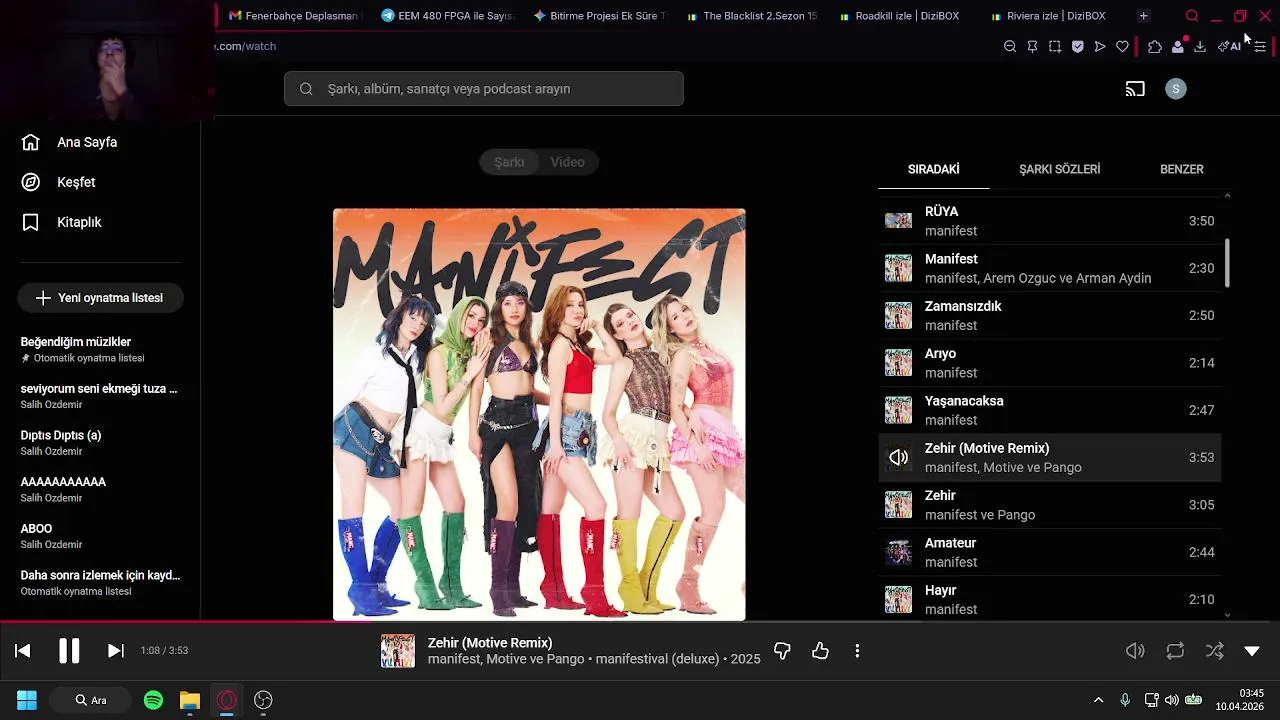
Task: Switch to Fenerbahçe Deplasman browser tab
Action: point(294,16)
